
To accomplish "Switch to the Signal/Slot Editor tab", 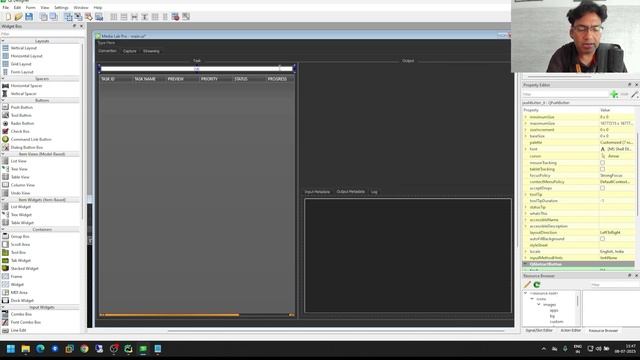I will (x=539, y=331).
